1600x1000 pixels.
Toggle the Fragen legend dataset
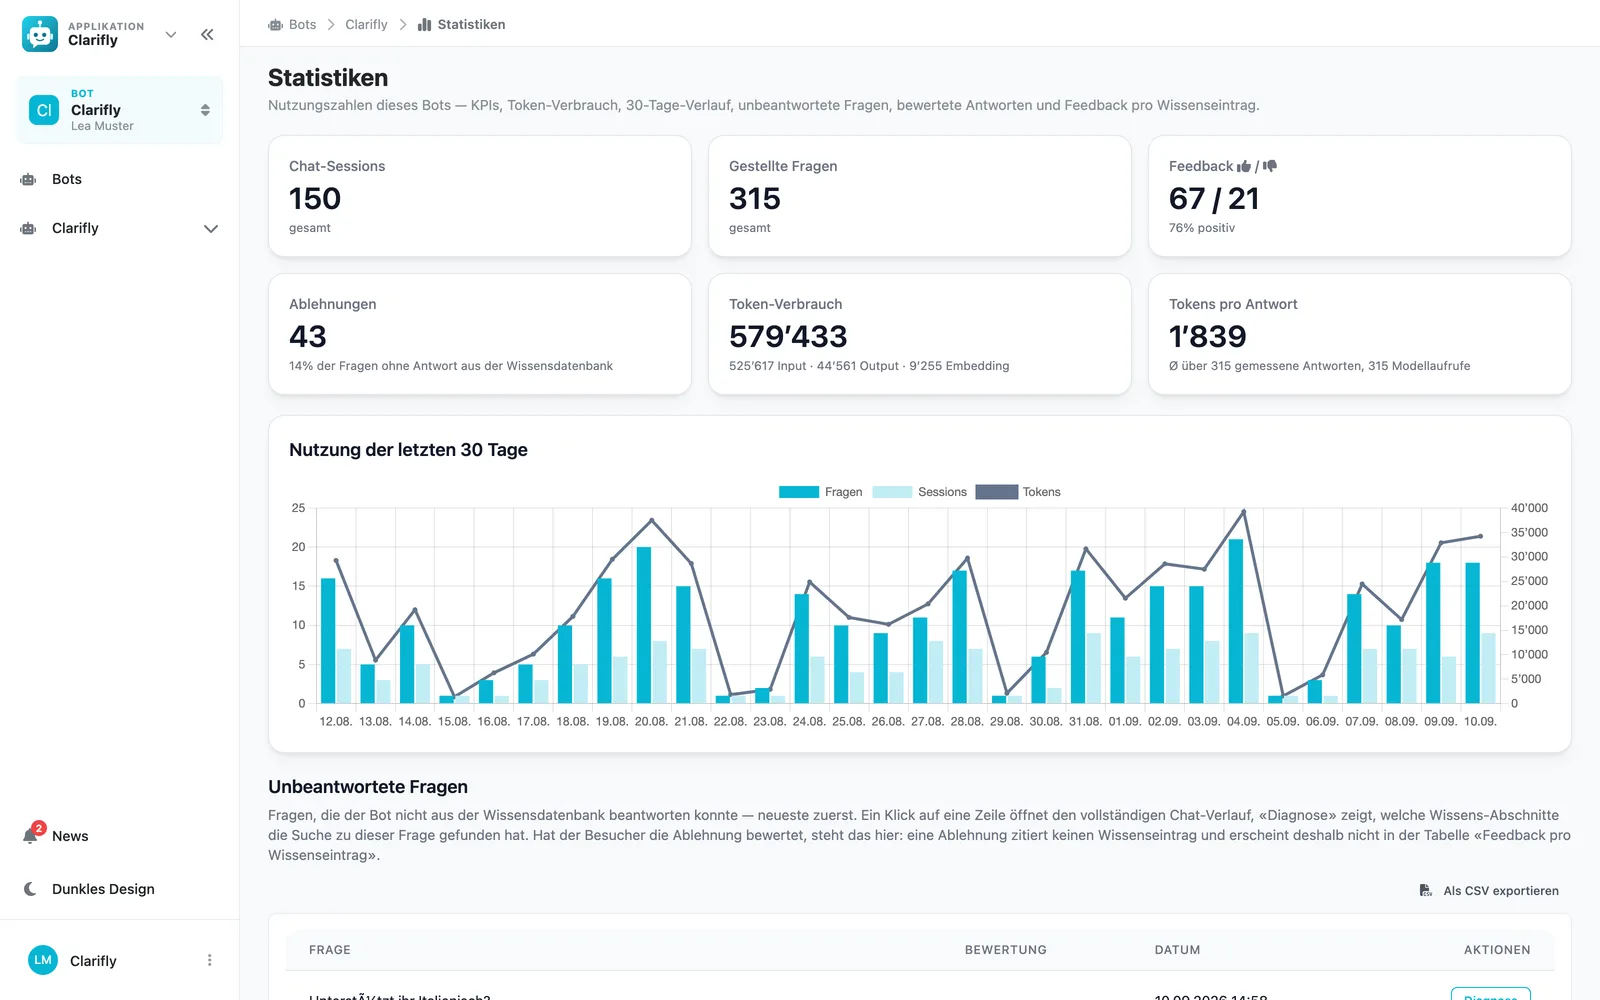click(820, 492)
